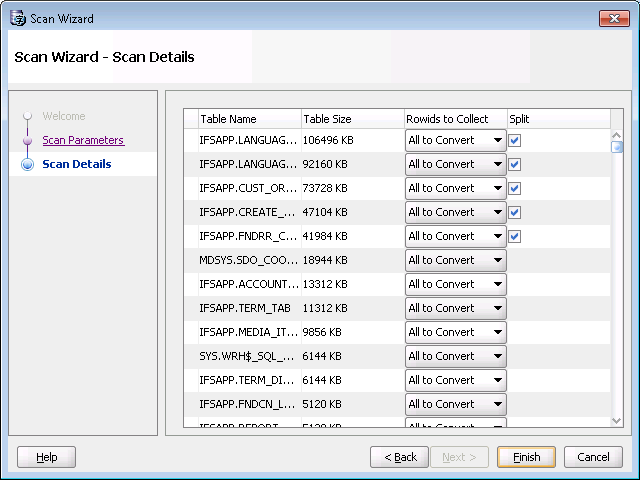Select the IFSAPP.FNDRR_C... table name cell
Viewport: 640px width, 480px height.
point(249,236)
